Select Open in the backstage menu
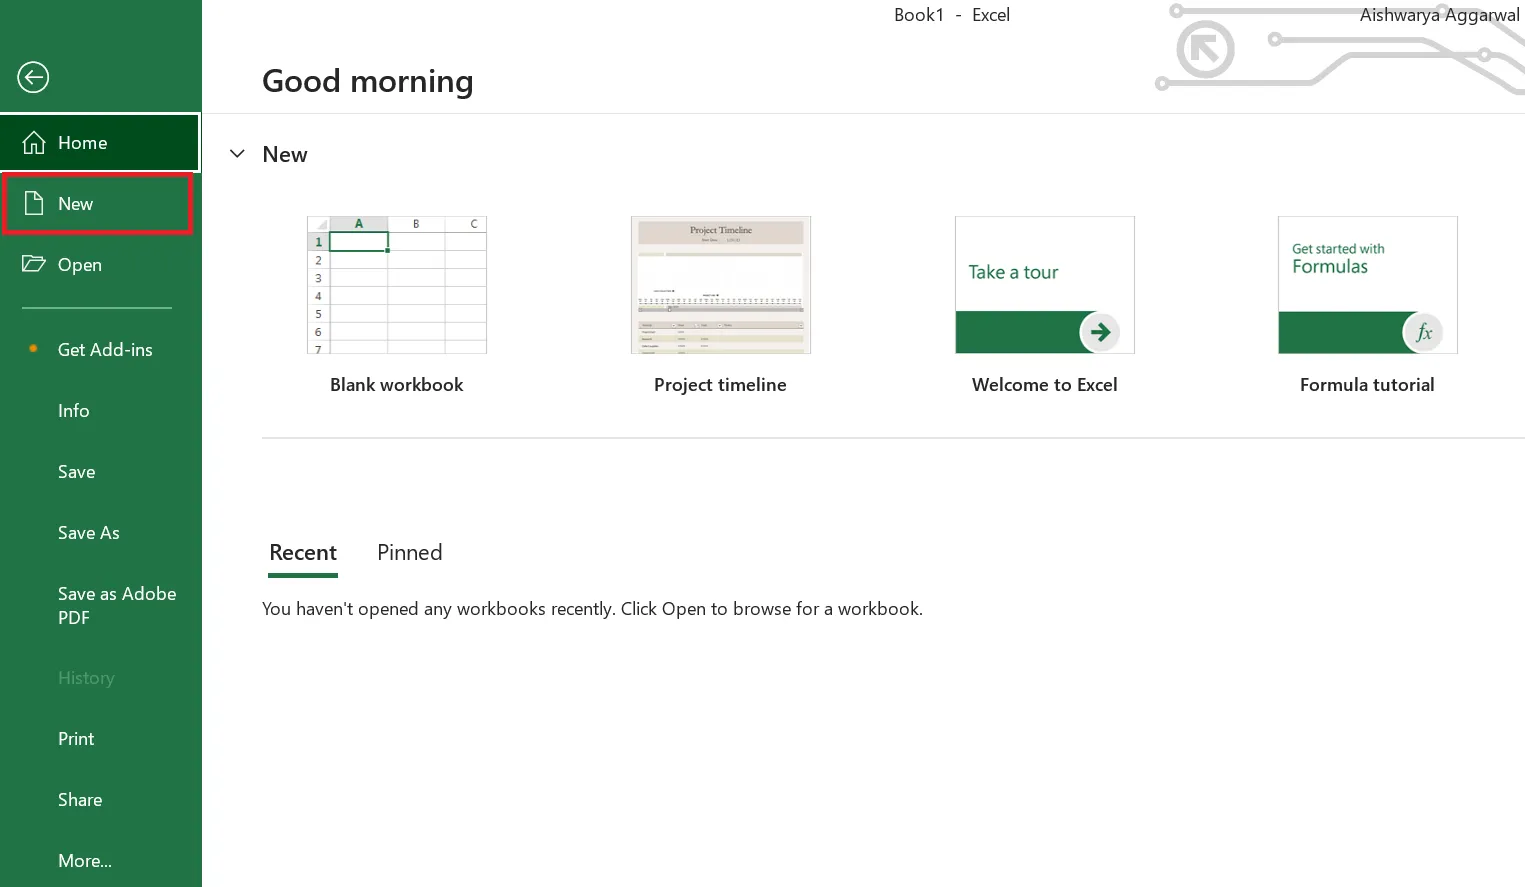1525x887 pixels. point(100,265)
